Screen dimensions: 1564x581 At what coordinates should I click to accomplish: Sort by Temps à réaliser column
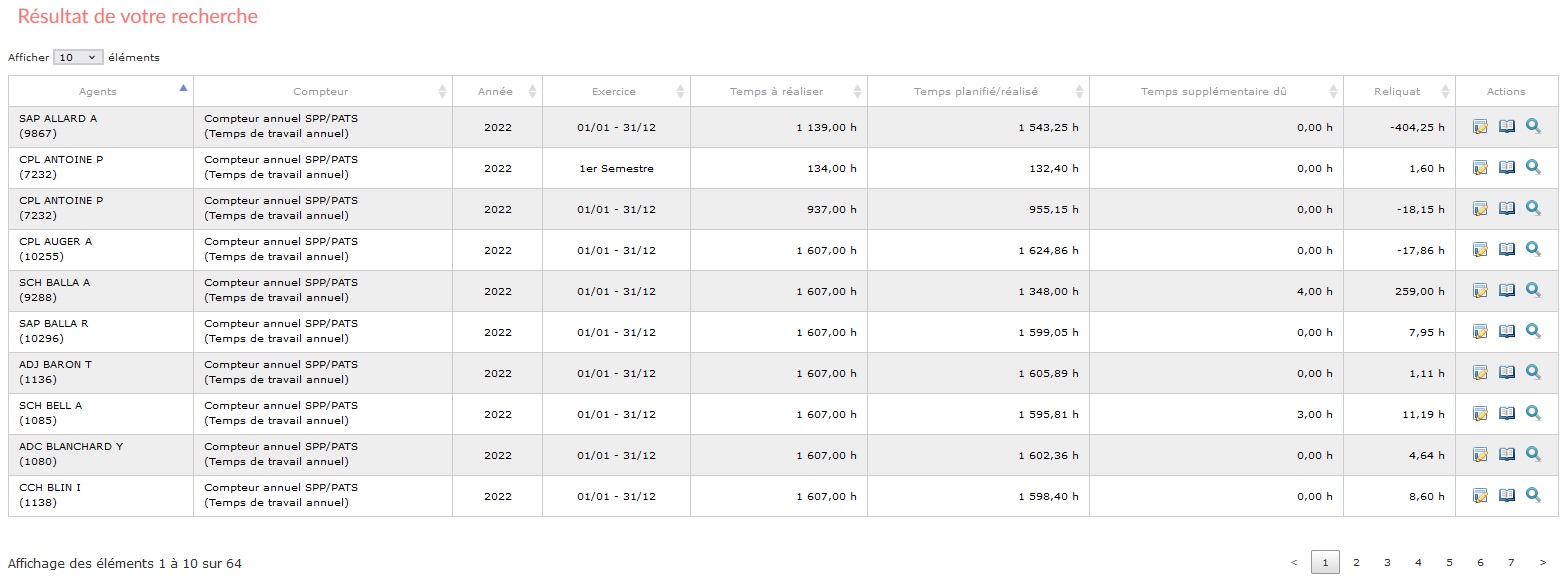pyautogui.click(x=779, y=91)
